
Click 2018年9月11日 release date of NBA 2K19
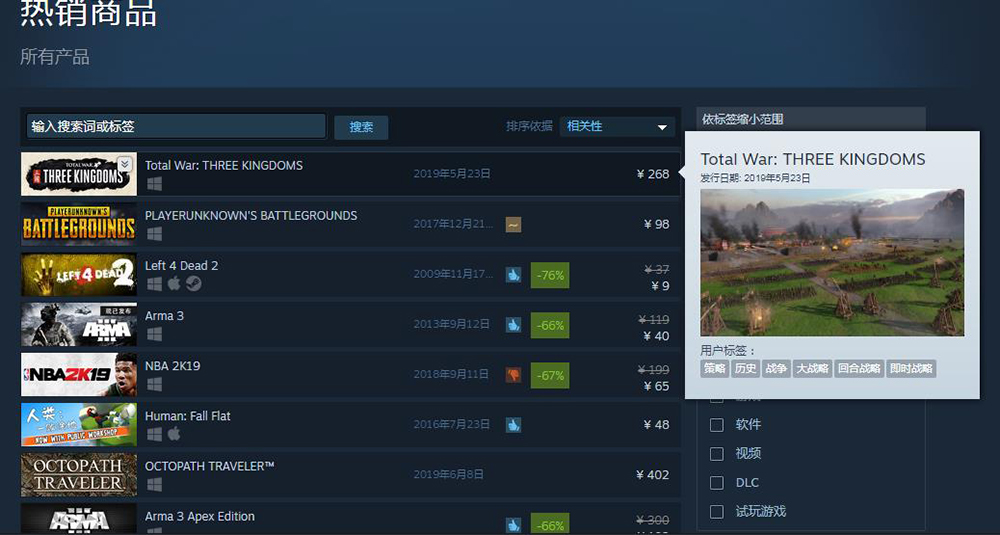point(451,374)
